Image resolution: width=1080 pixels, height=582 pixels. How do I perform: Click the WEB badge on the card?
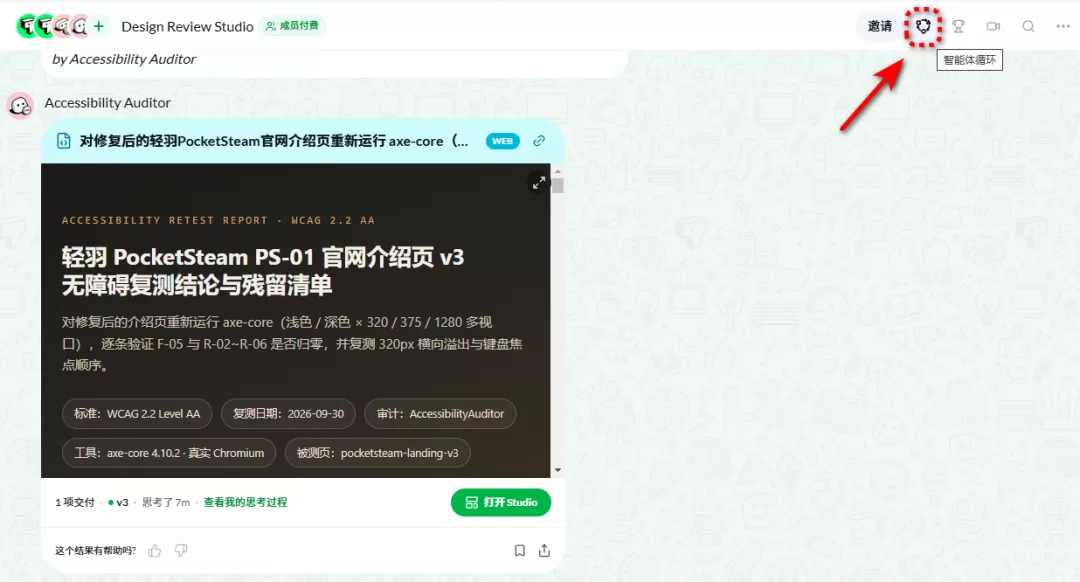tap(502, 141)
